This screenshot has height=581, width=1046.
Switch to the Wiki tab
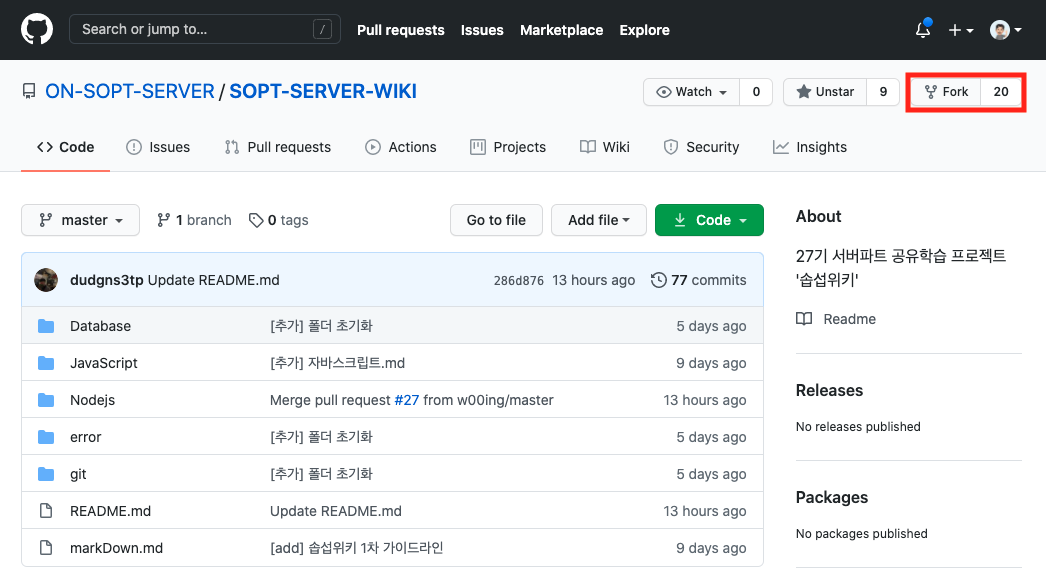[604, 147]
